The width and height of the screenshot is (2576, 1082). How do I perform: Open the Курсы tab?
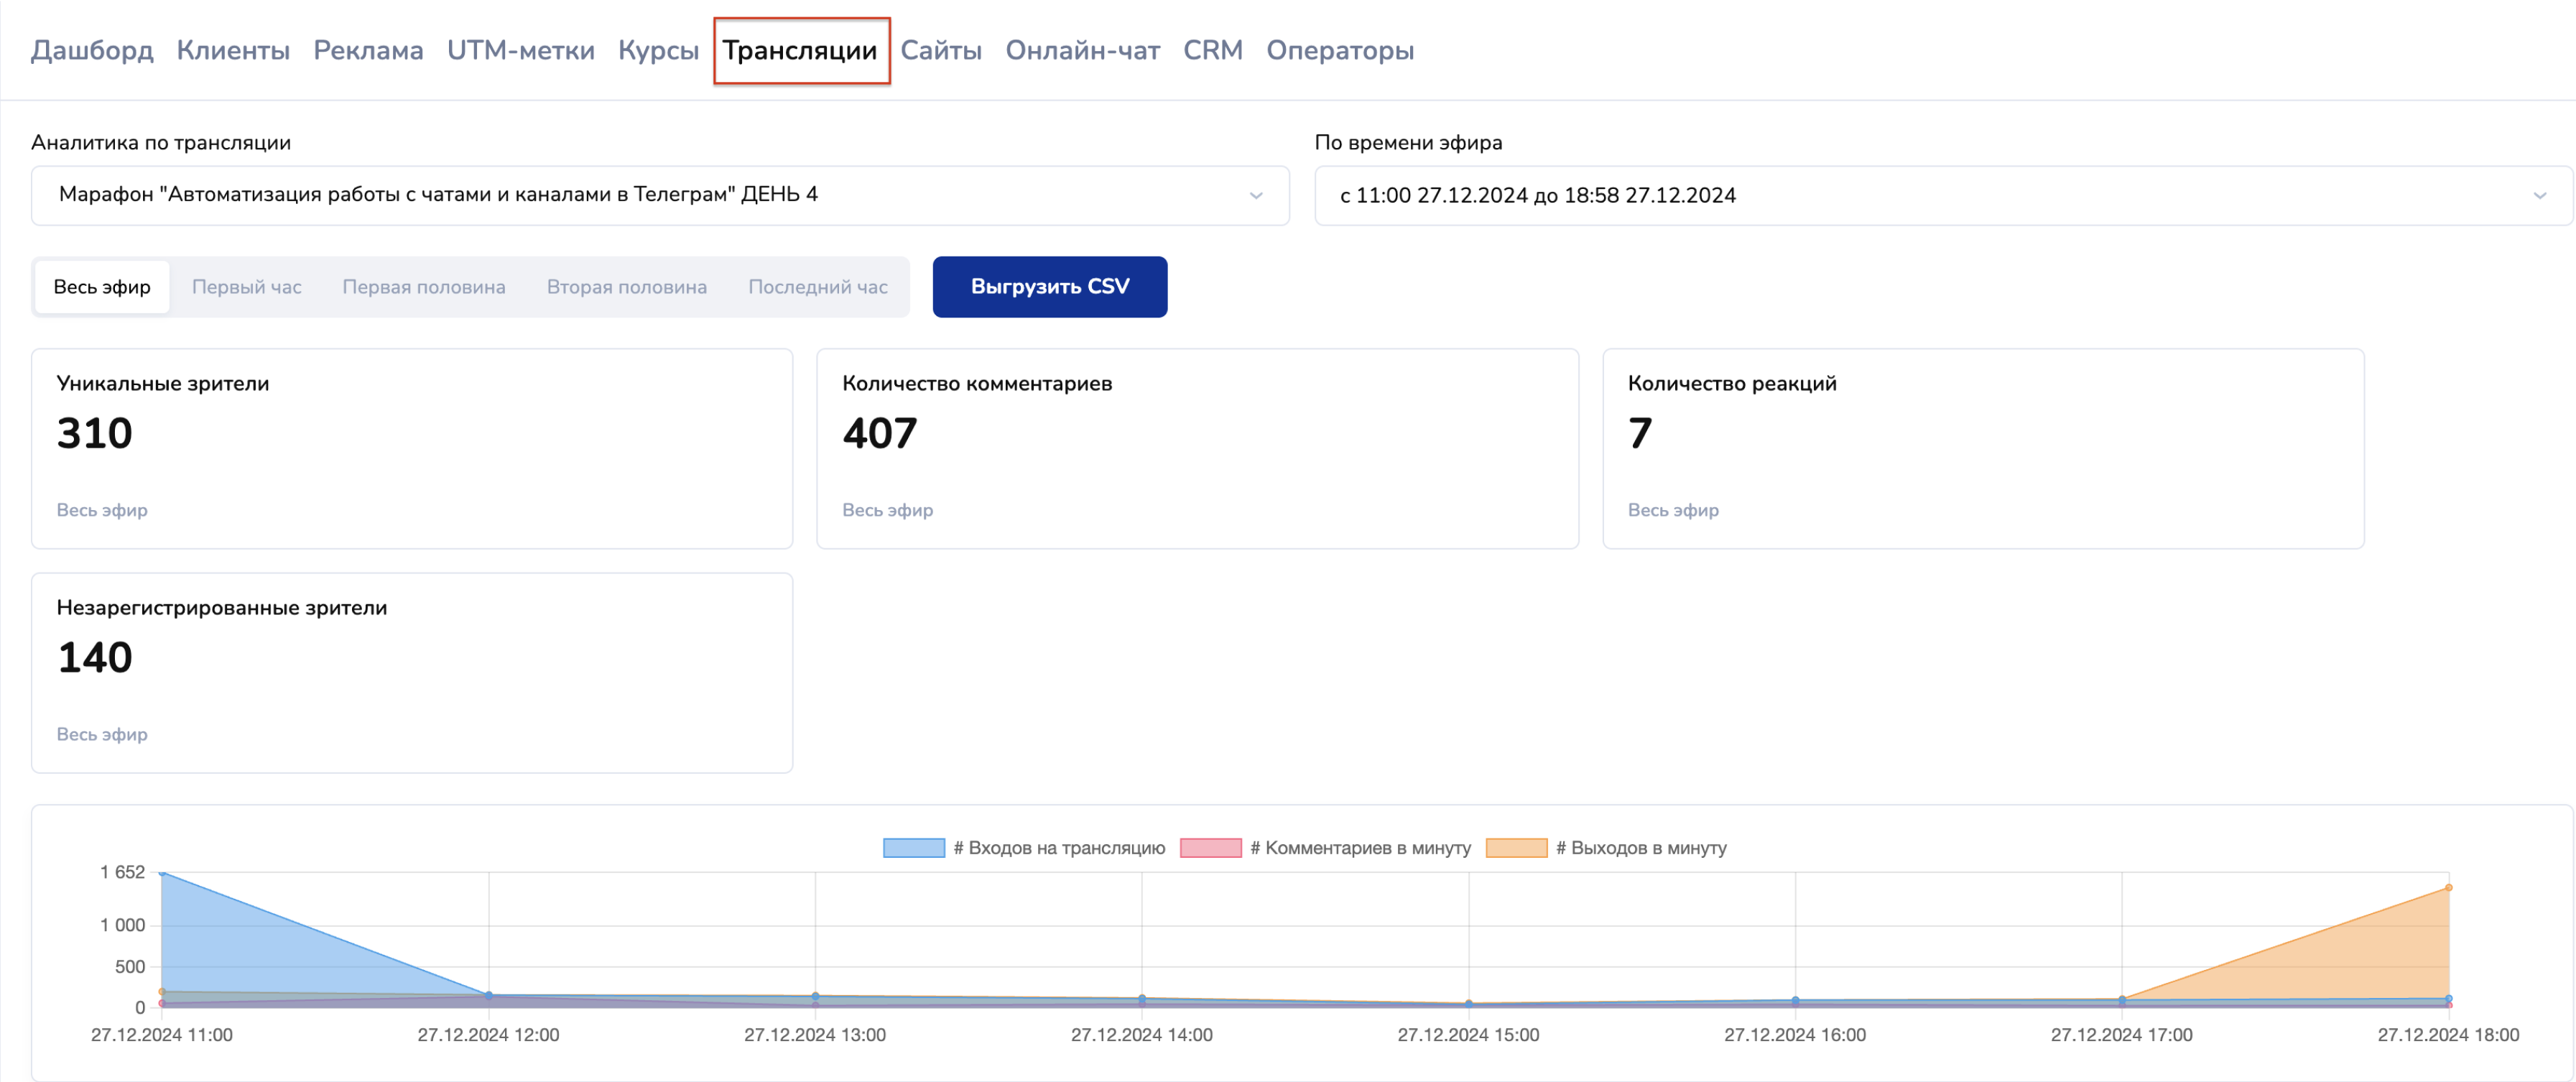pyautogui.click(x=658, y=50)
